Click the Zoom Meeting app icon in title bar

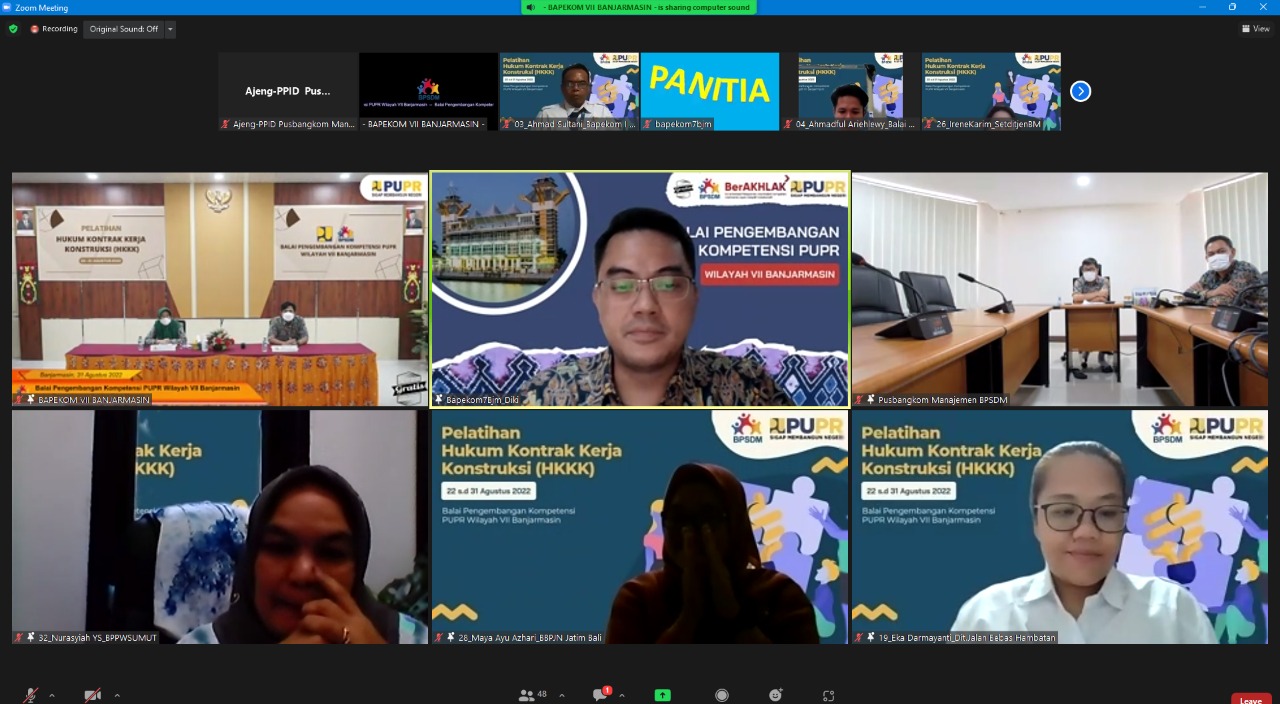7,7
